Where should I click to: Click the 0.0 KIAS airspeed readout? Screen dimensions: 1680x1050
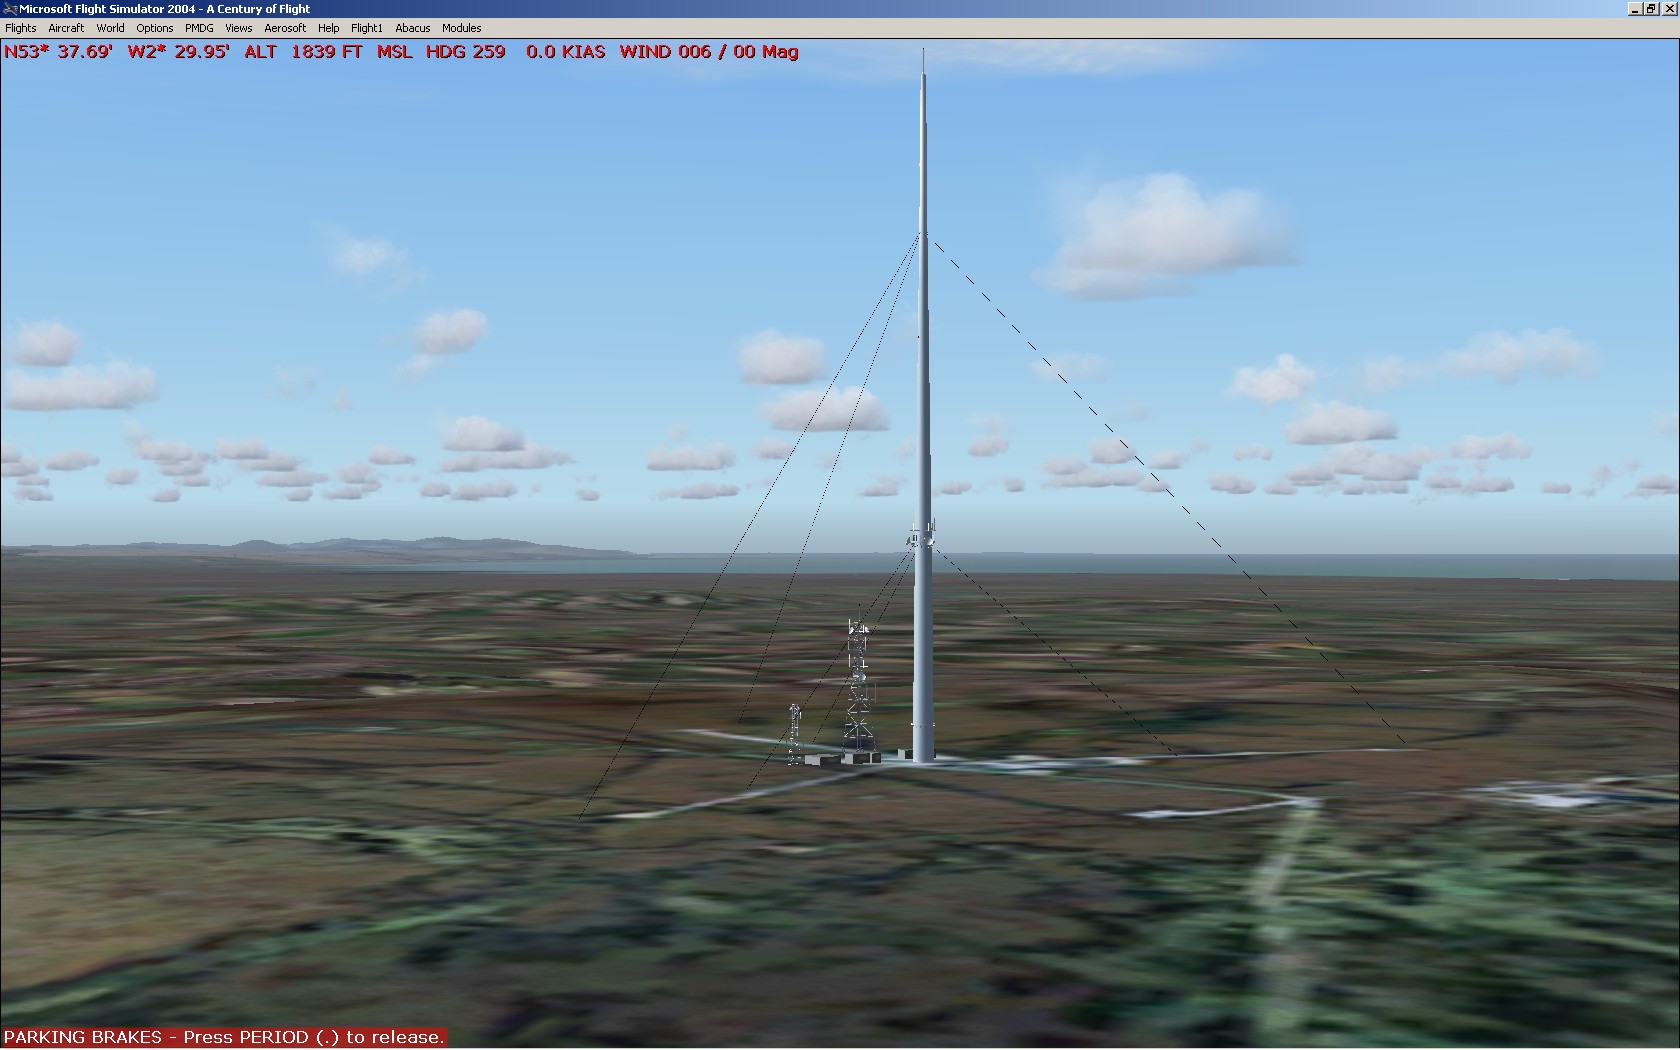pyautogui.click(x=565, y=52)
